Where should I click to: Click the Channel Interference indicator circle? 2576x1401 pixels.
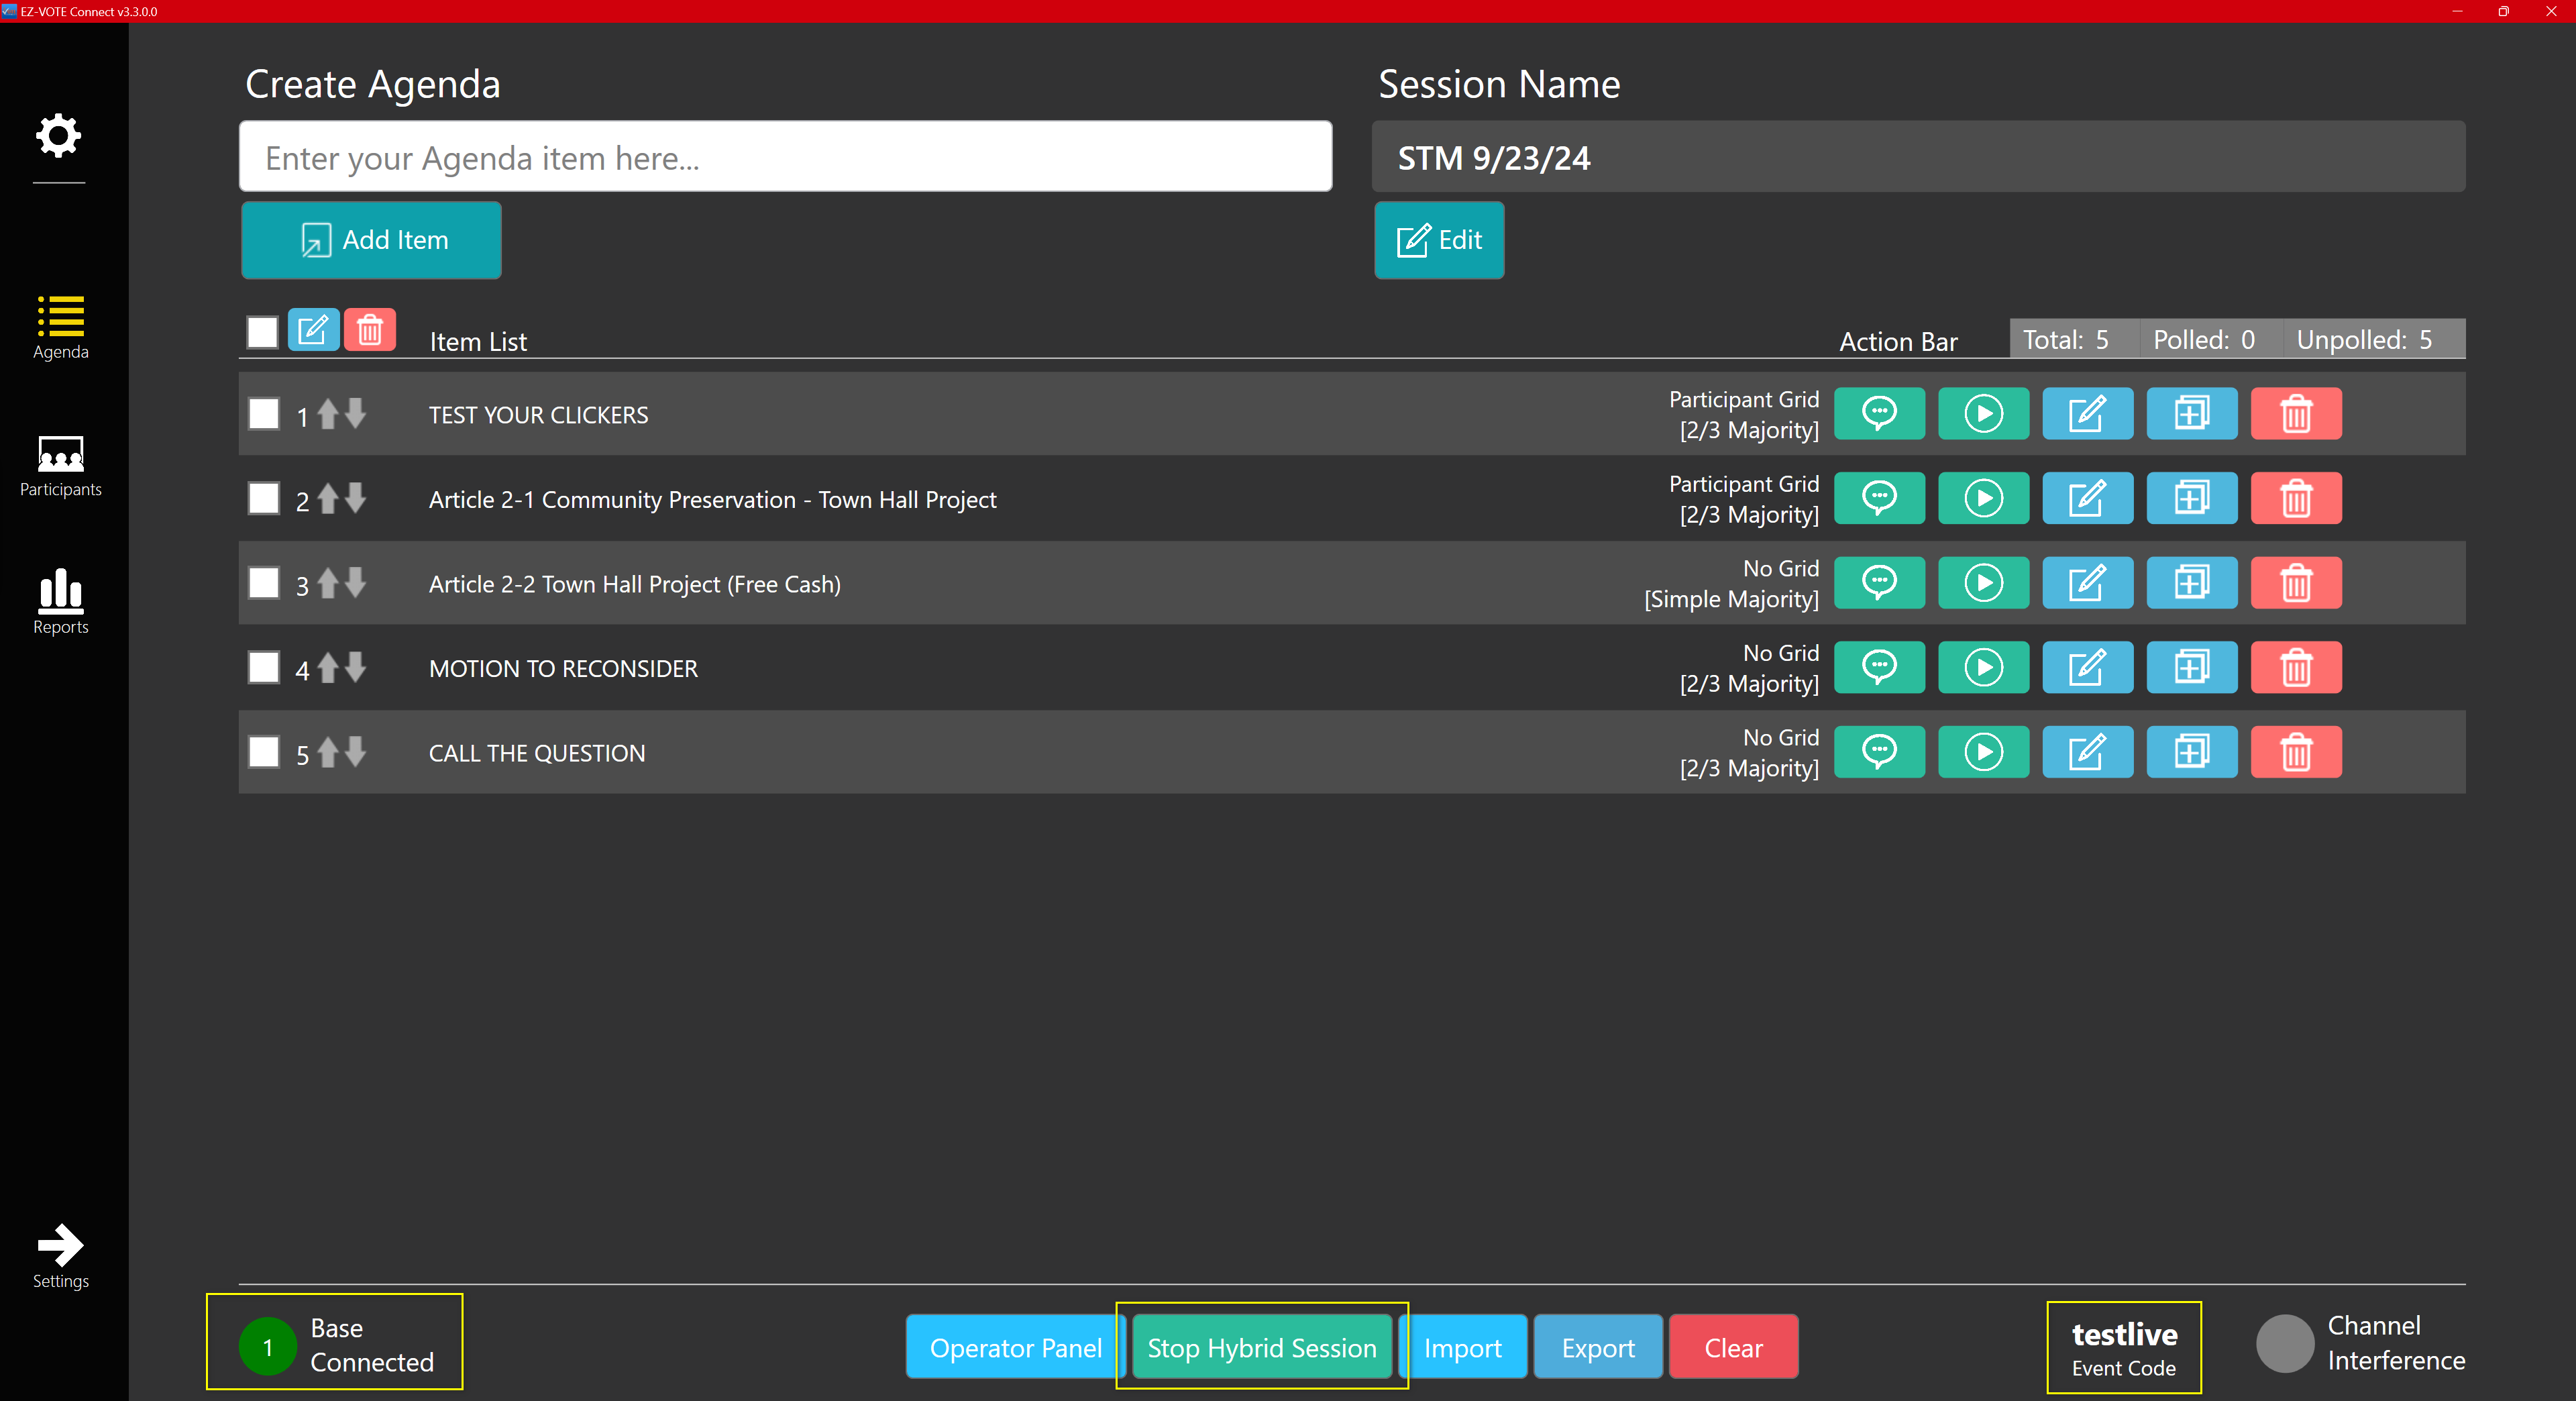click(2285, 1344)
